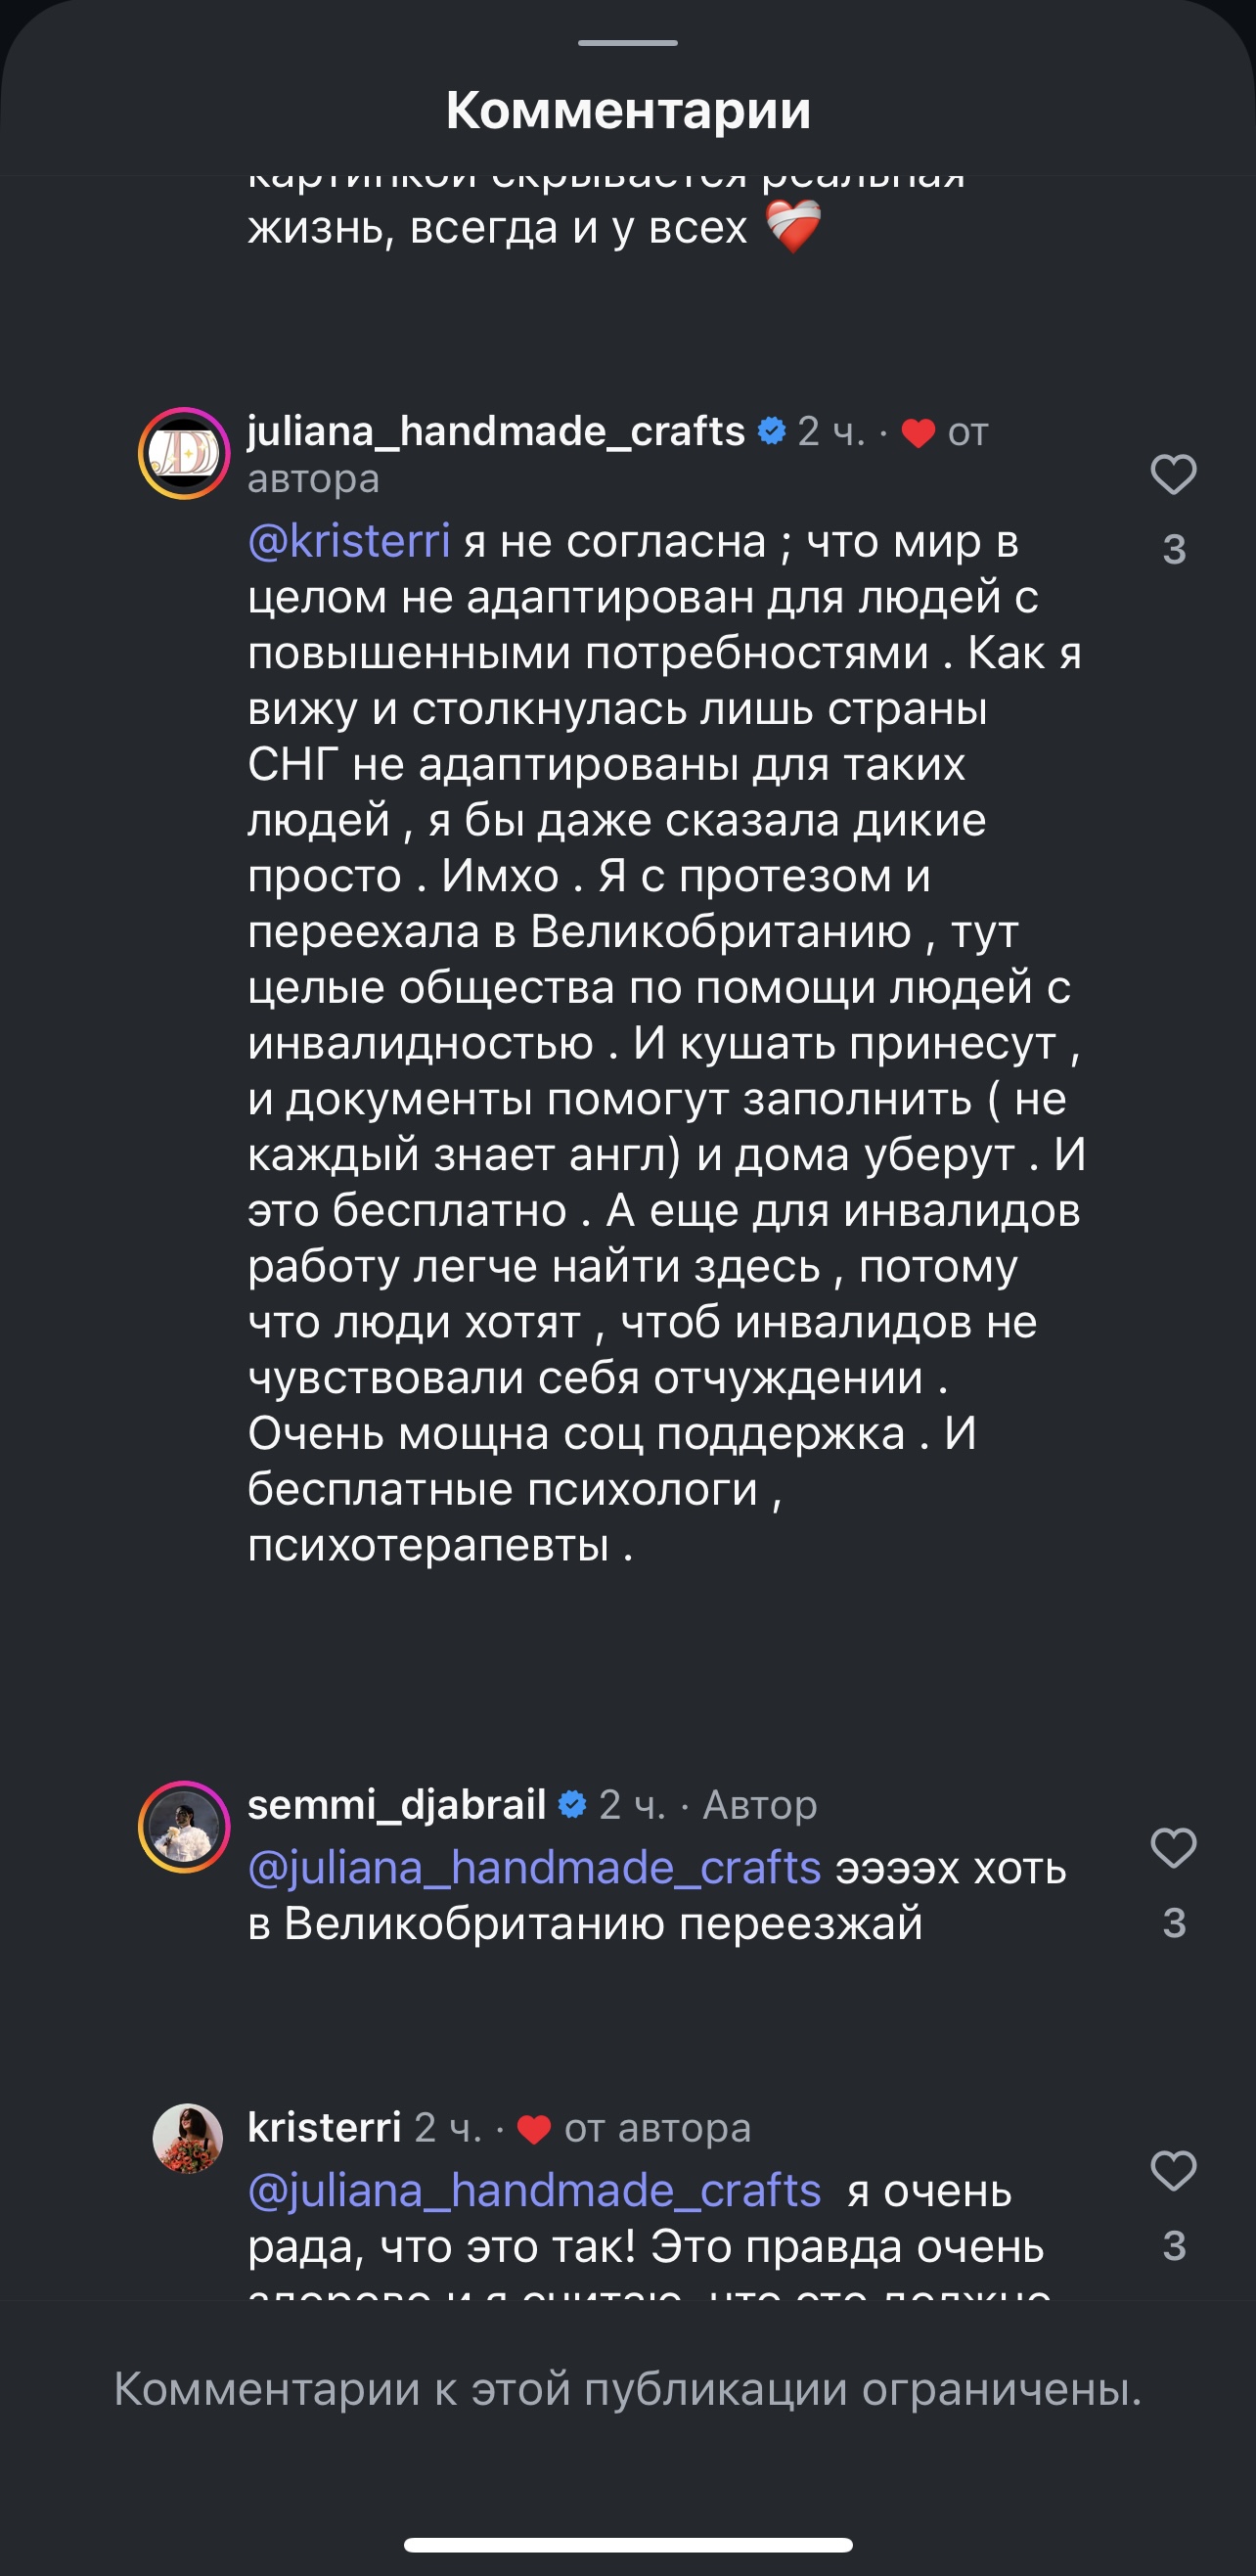
Task: Like juliana_handmade_crafts' long comment
Action: [x=1173, y=474]
